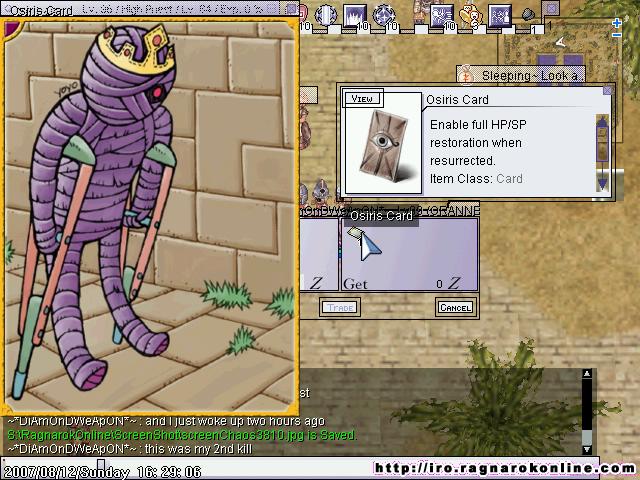Select the light burst skill icon in the hotkey bar
This screenshot has width=640, height=480.
pos(442,16)
